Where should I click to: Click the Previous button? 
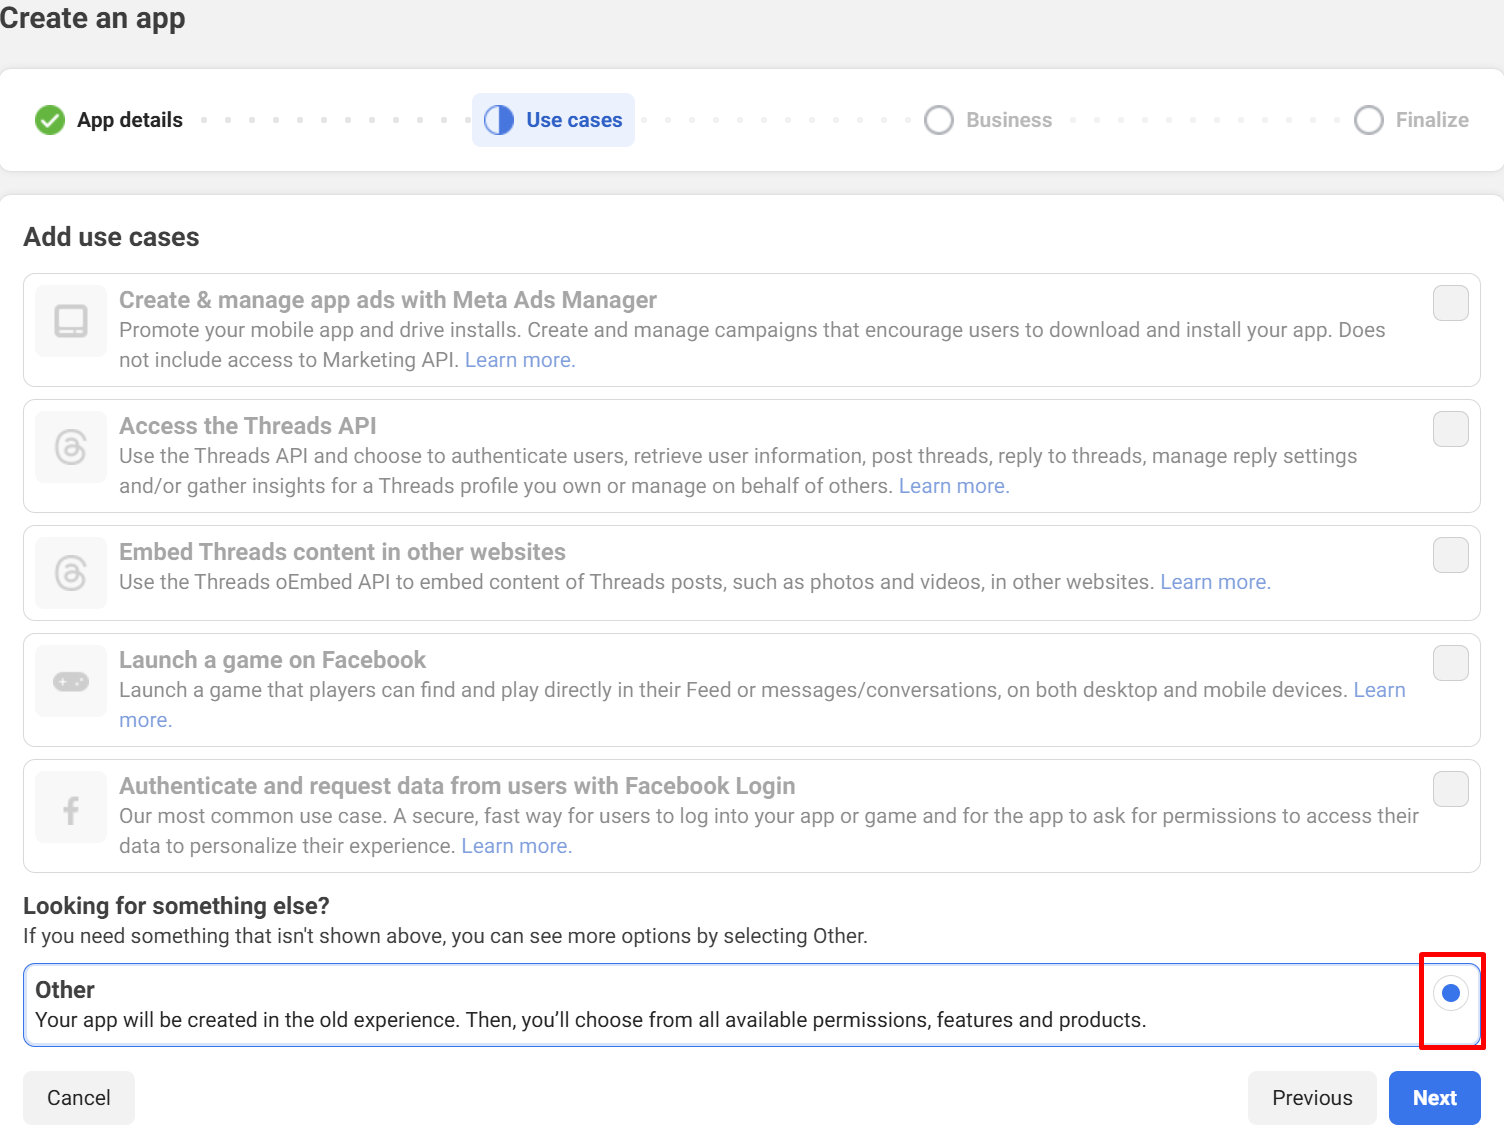(1312, 1098)
